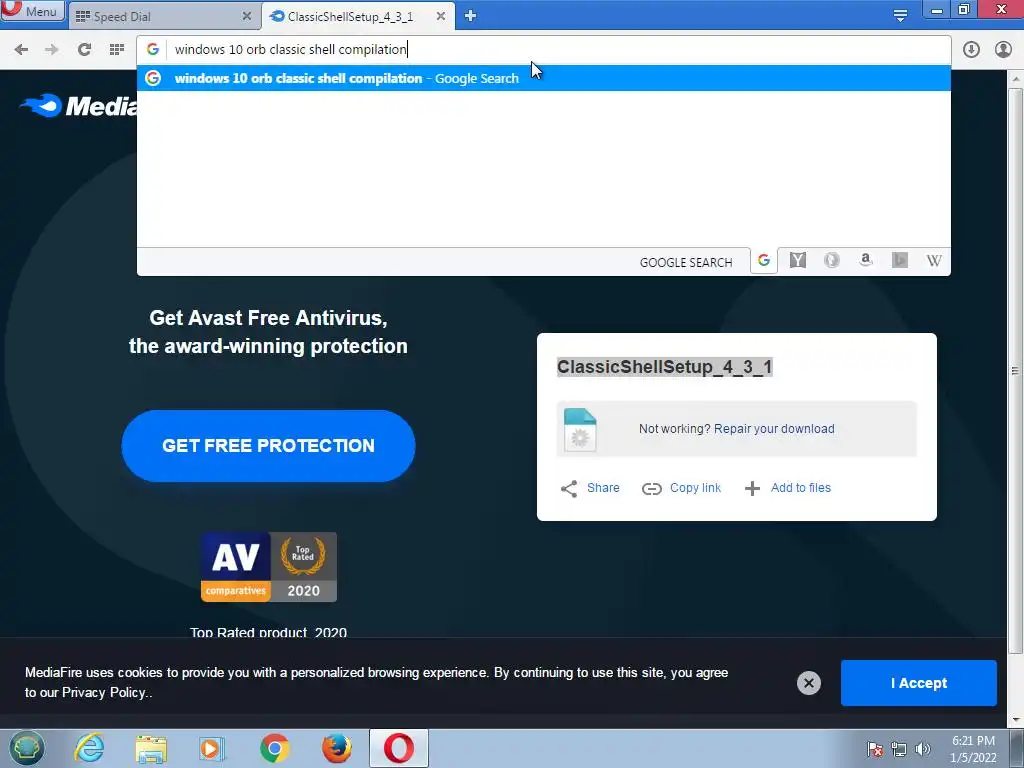The width and height of the screenshot is (1024, 768).
Task: Select the Google Search suggestion row
Action: tap(543, 78)
